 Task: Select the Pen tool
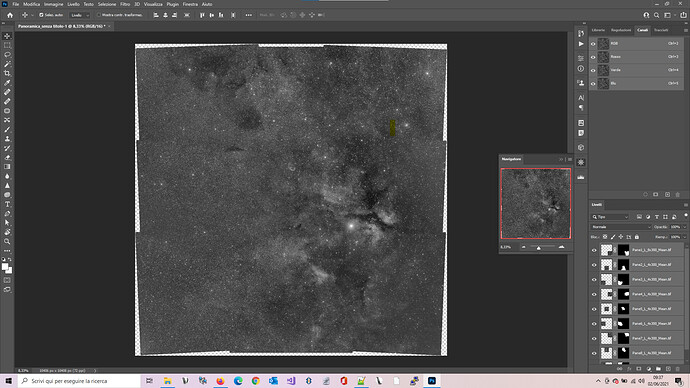[x=7, y=213]
